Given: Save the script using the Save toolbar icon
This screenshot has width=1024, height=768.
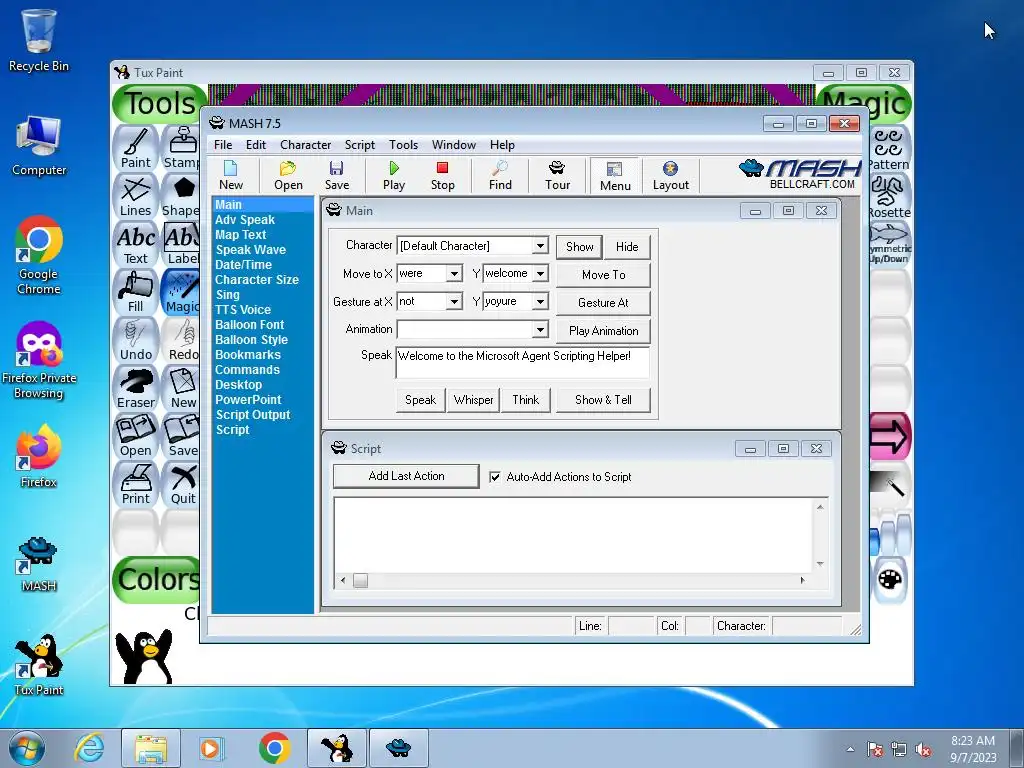Looking at the screenshot, I should click(337, 176).
